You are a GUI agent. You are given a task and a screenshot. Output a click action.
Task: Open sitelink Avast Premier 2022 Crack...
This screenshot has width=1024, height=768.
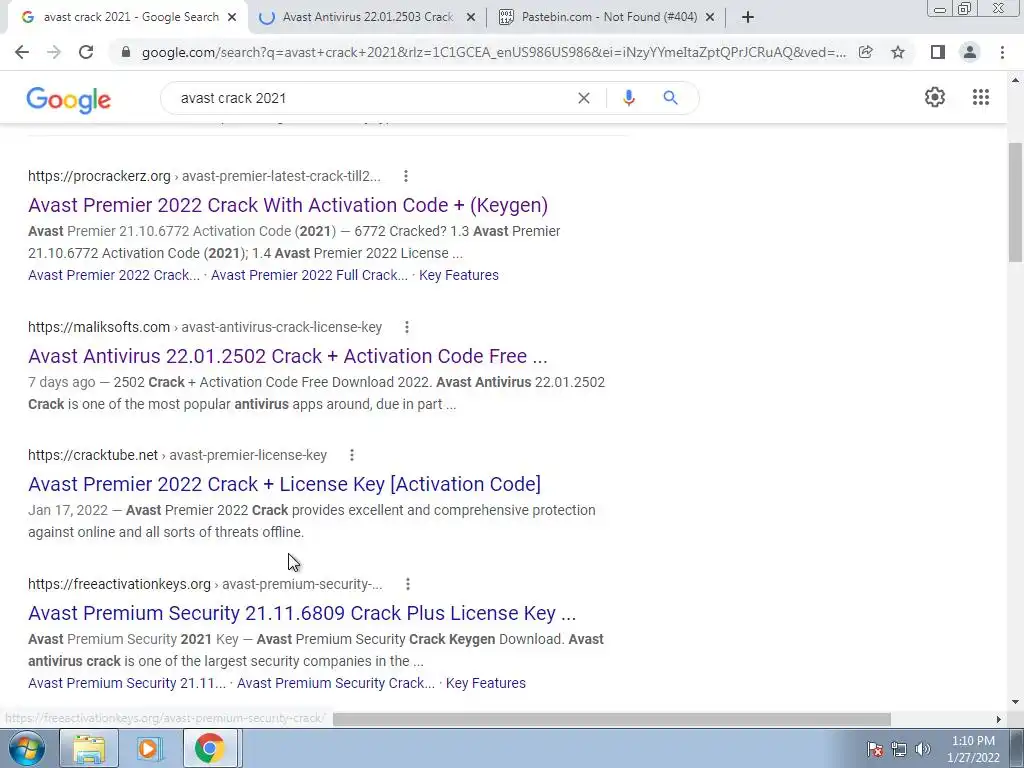pyautogui.click(x=114, y=275)
